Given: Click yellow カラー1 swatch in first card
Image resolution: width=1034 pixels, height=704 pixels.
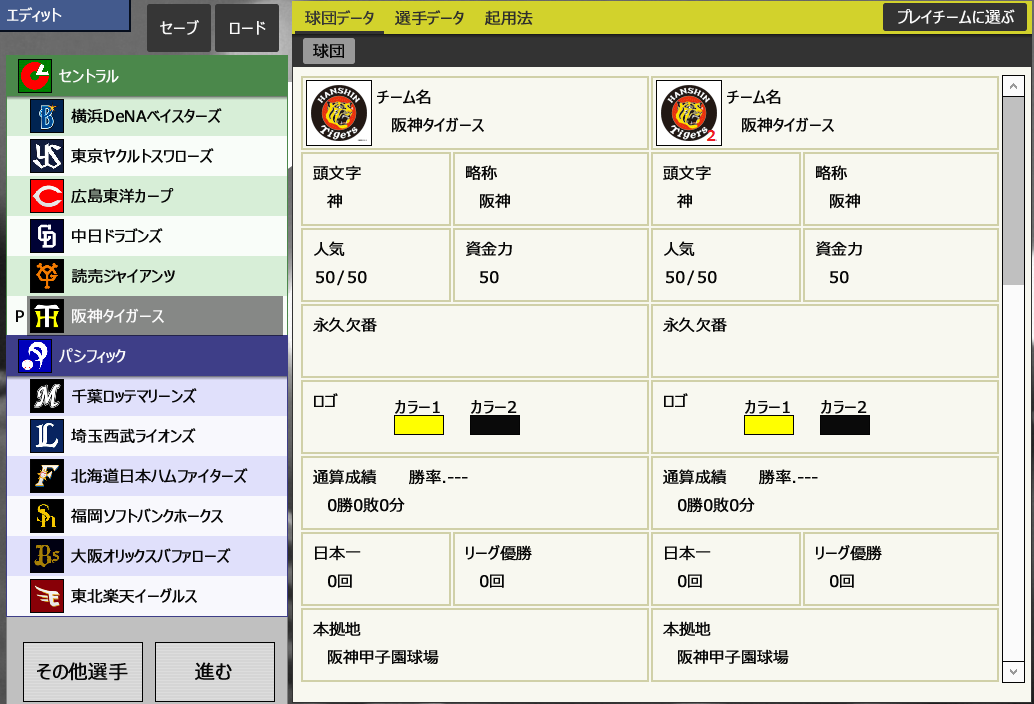Looking at the screenshot, I should pos(419,425).
